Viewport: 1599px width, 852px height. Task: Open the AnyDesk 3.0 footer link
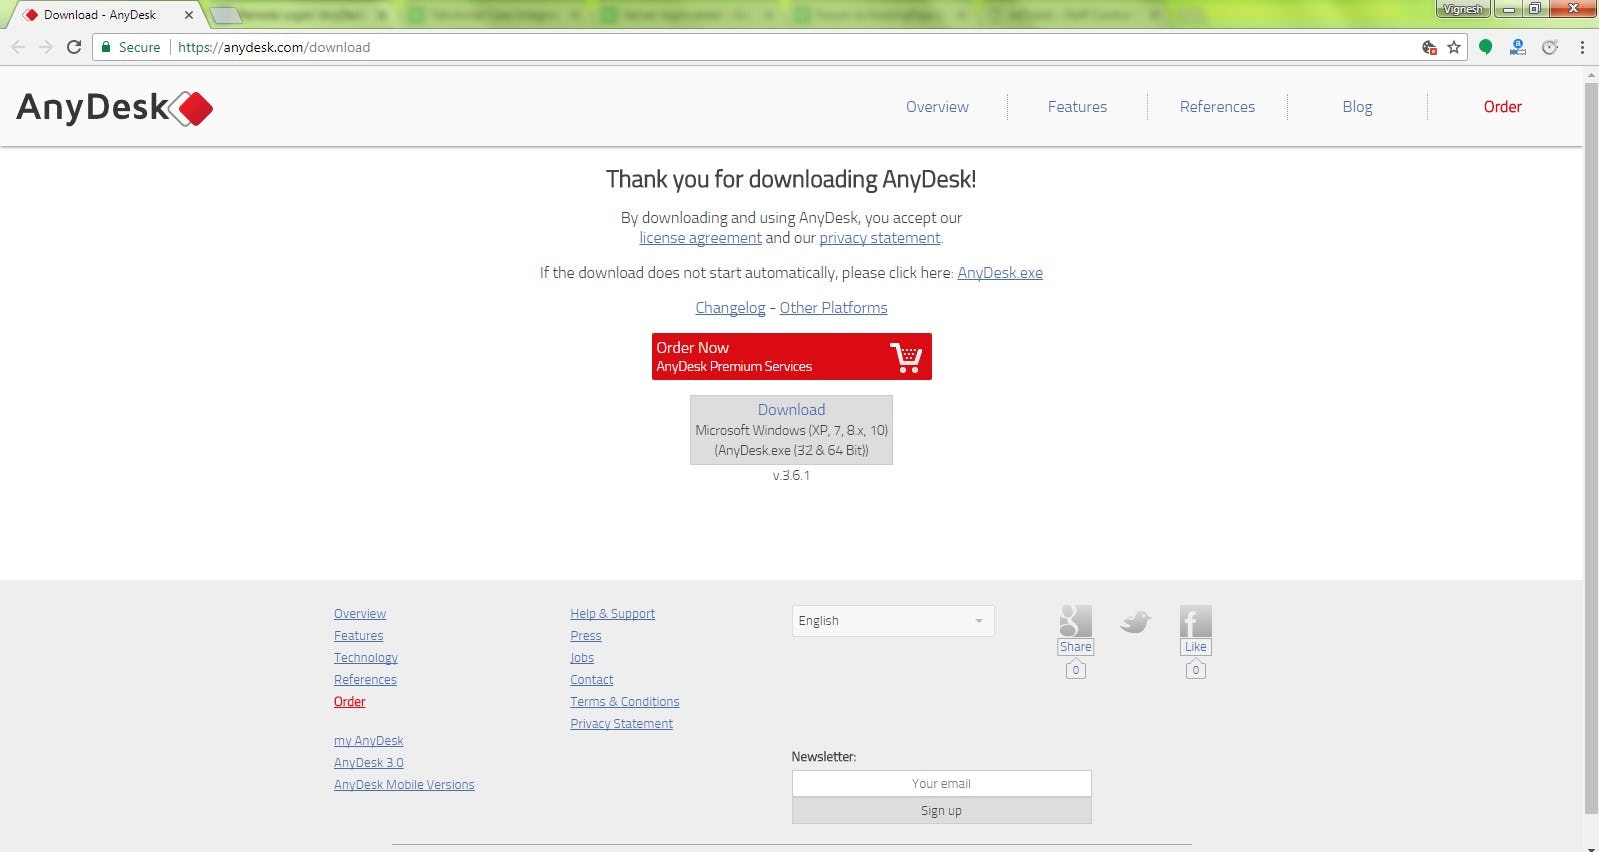click(369, 763)
